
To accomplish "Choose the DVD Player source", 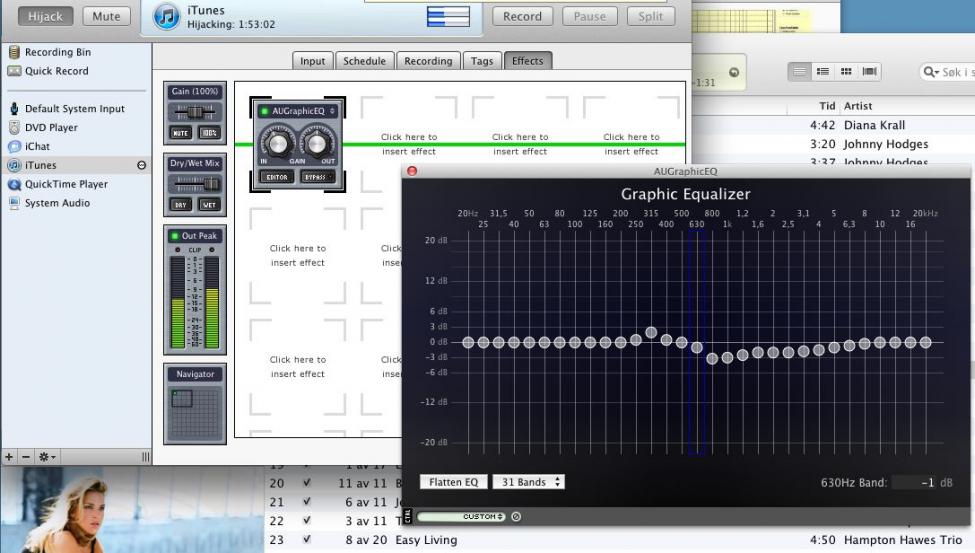I will point(51,127).
